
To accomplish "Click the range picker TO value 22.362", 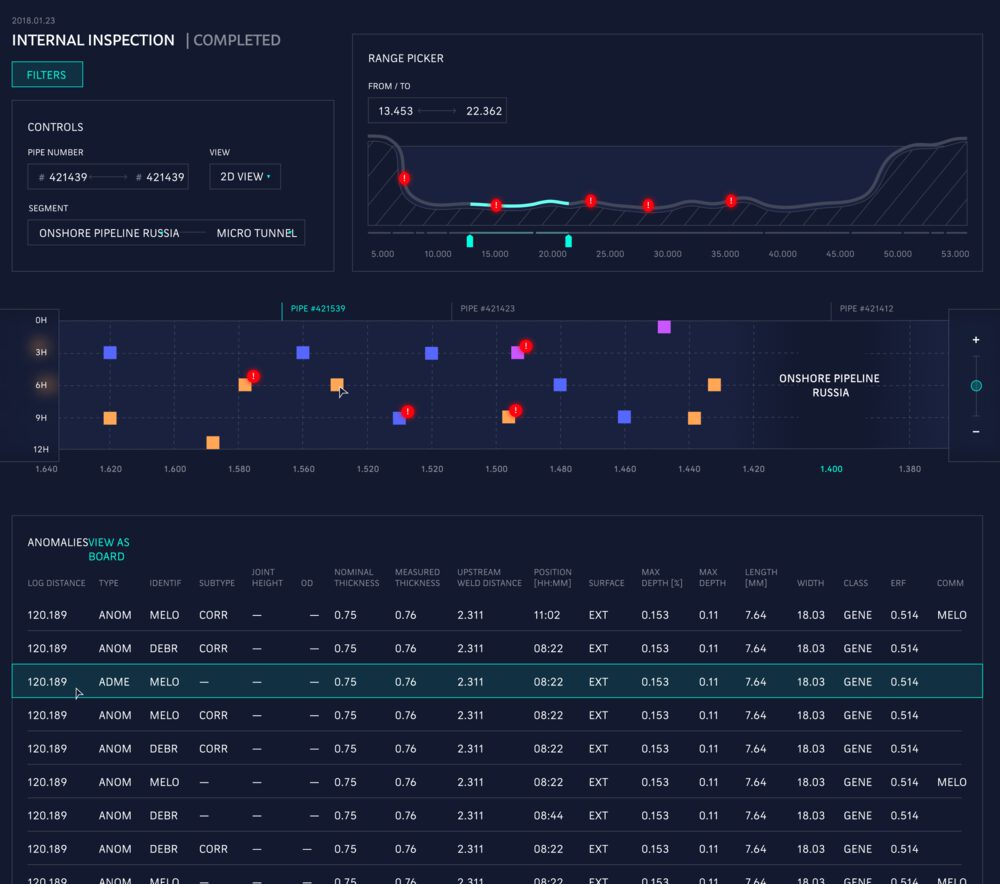I will tap(484, 111).
